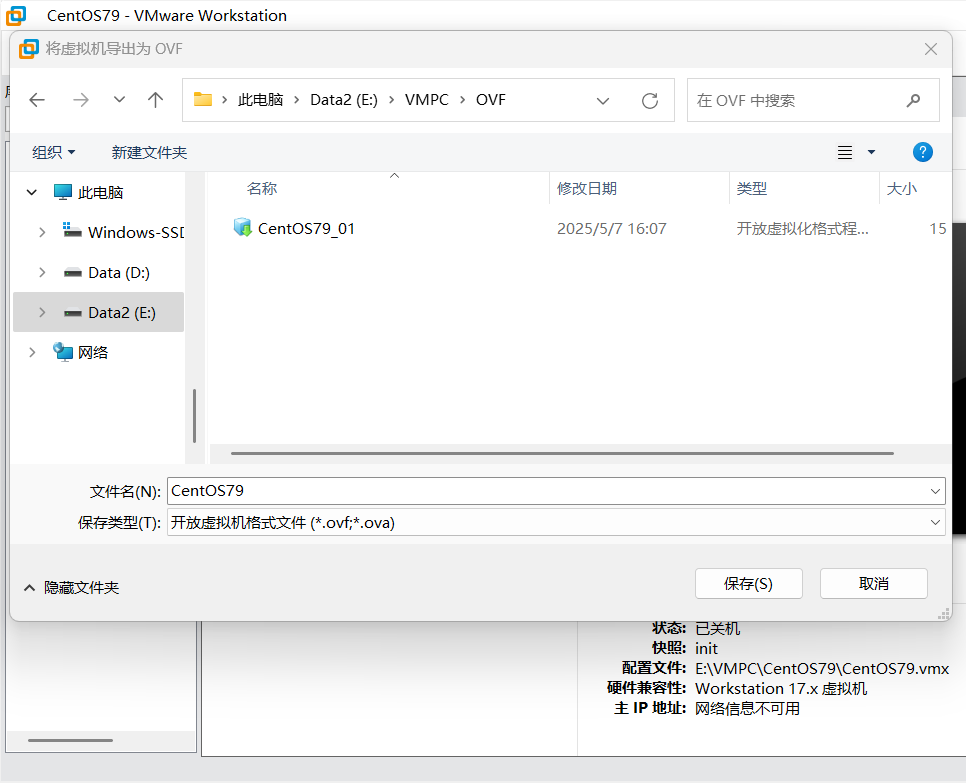
Task: Open view options dropdown arrow
Action: click(x=871, y=152)
